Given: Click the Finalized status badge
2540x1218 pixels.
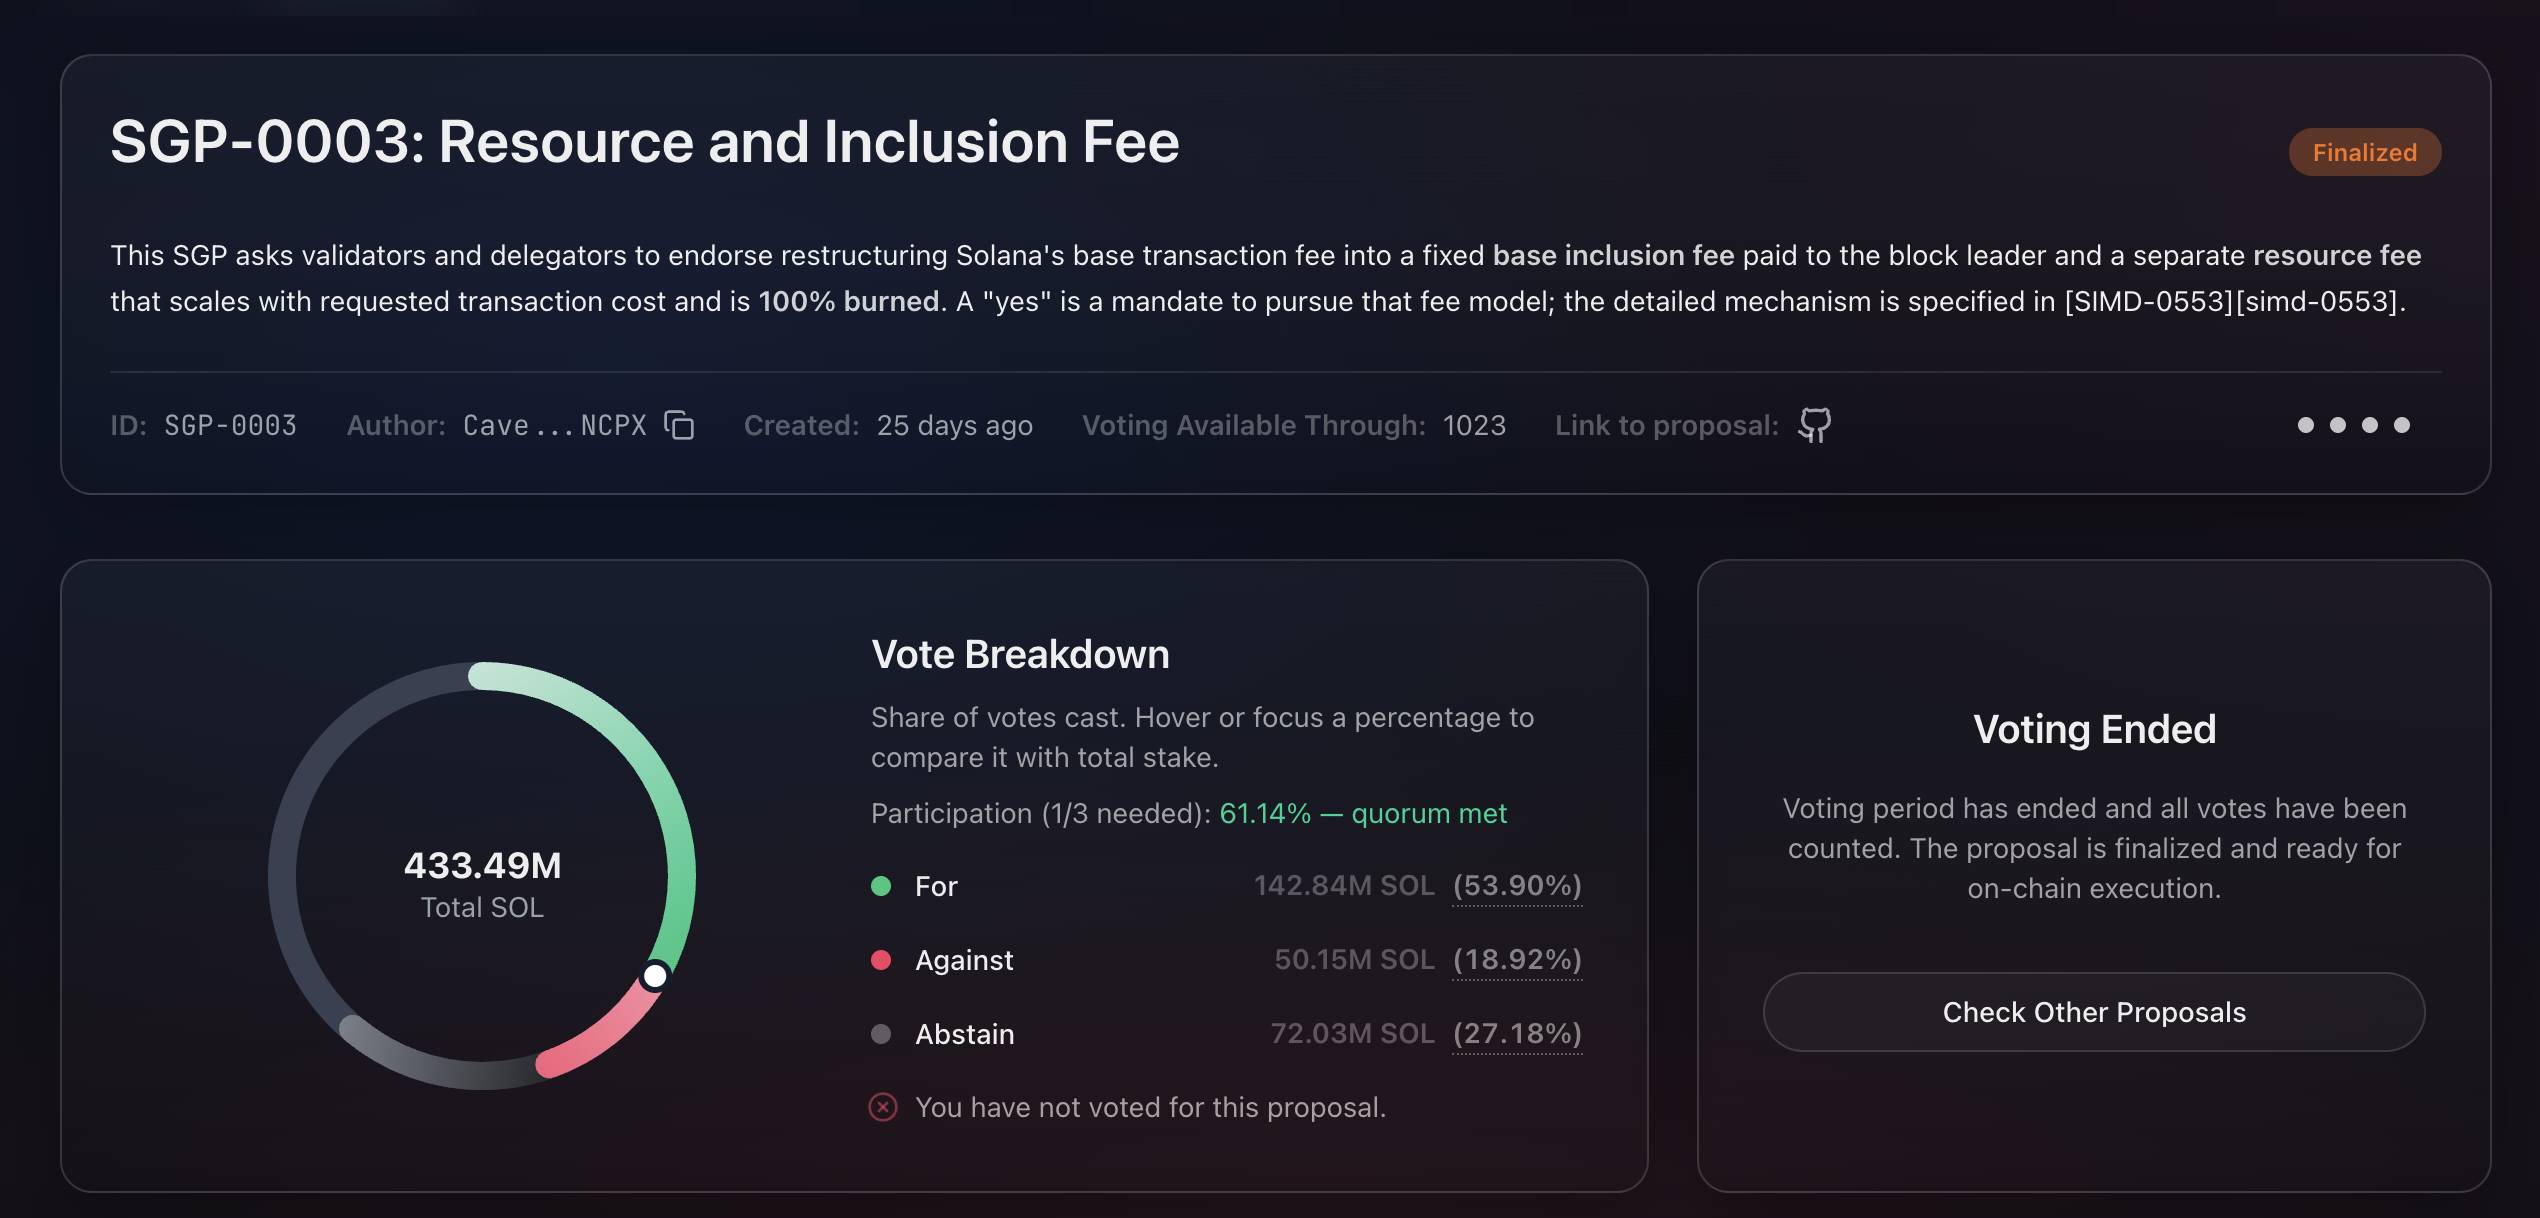Looking at the screenshot, I should pyautogui.click(x=2365, y=152).
